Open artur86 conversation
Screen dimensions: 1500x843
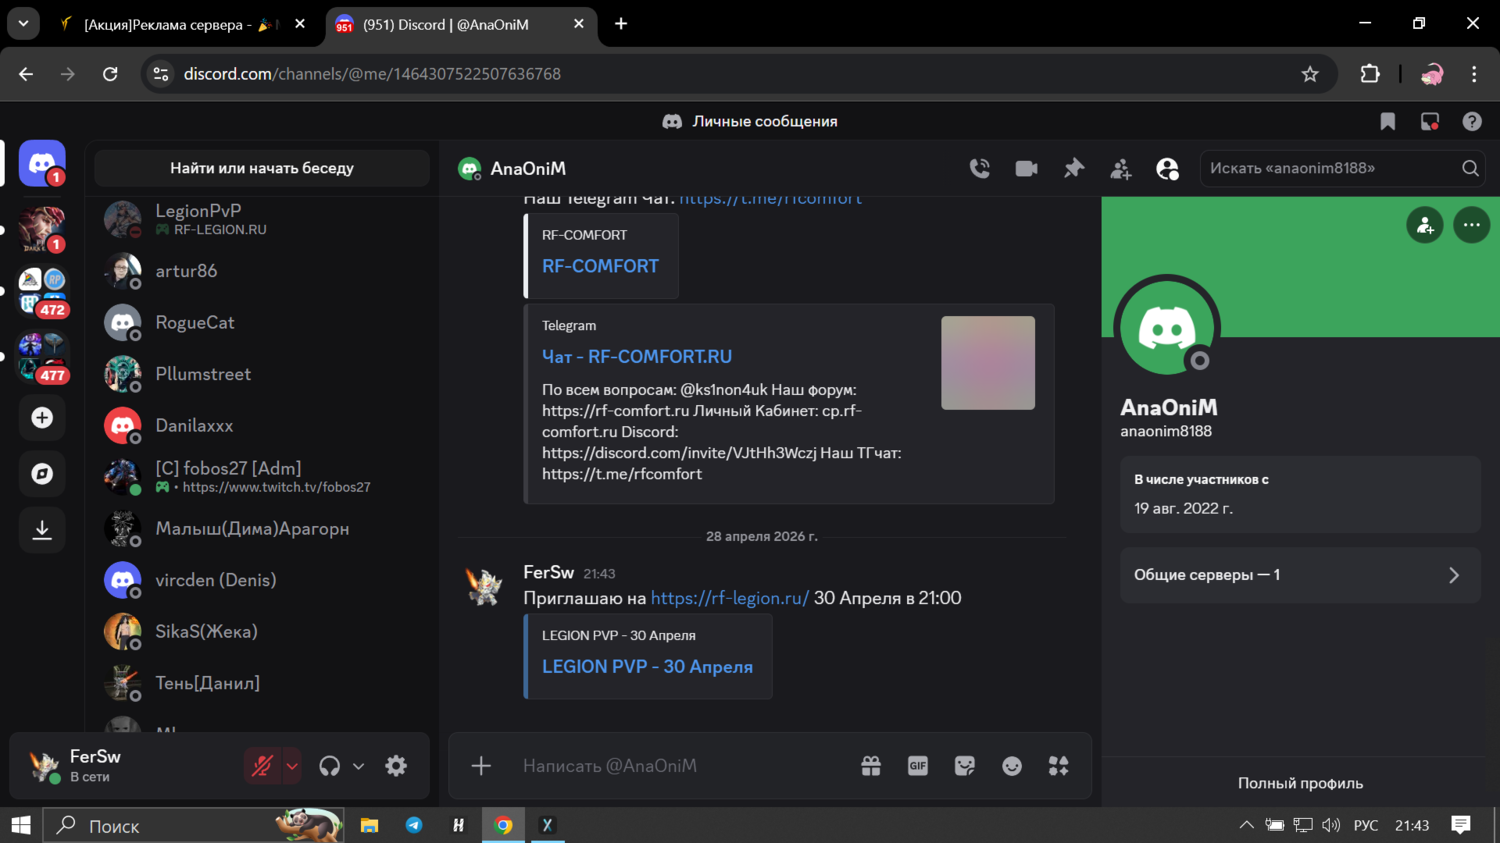click(x=262, y=271)
